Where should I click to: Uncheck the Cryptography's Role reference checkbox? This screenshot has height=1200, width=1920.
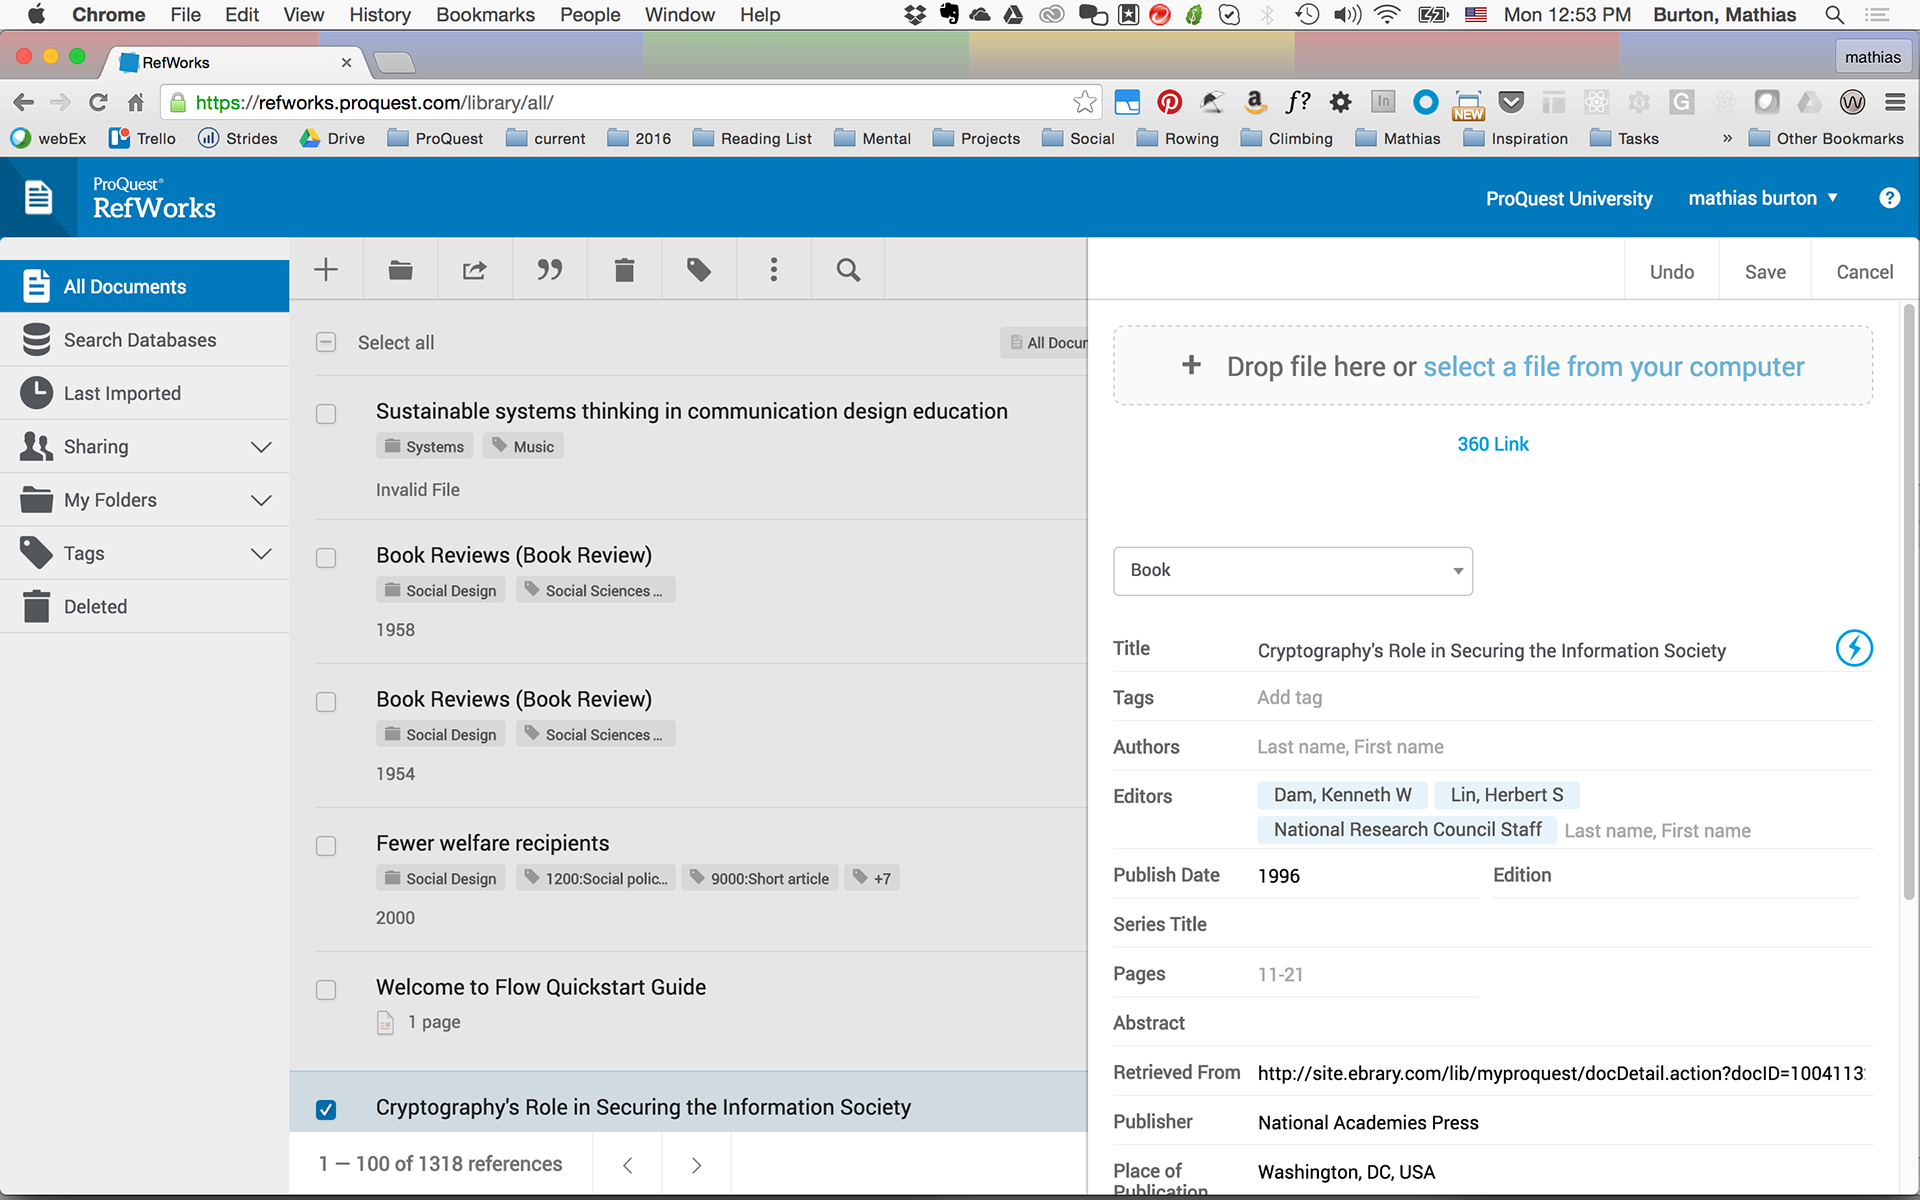[x=326, y=1109]
